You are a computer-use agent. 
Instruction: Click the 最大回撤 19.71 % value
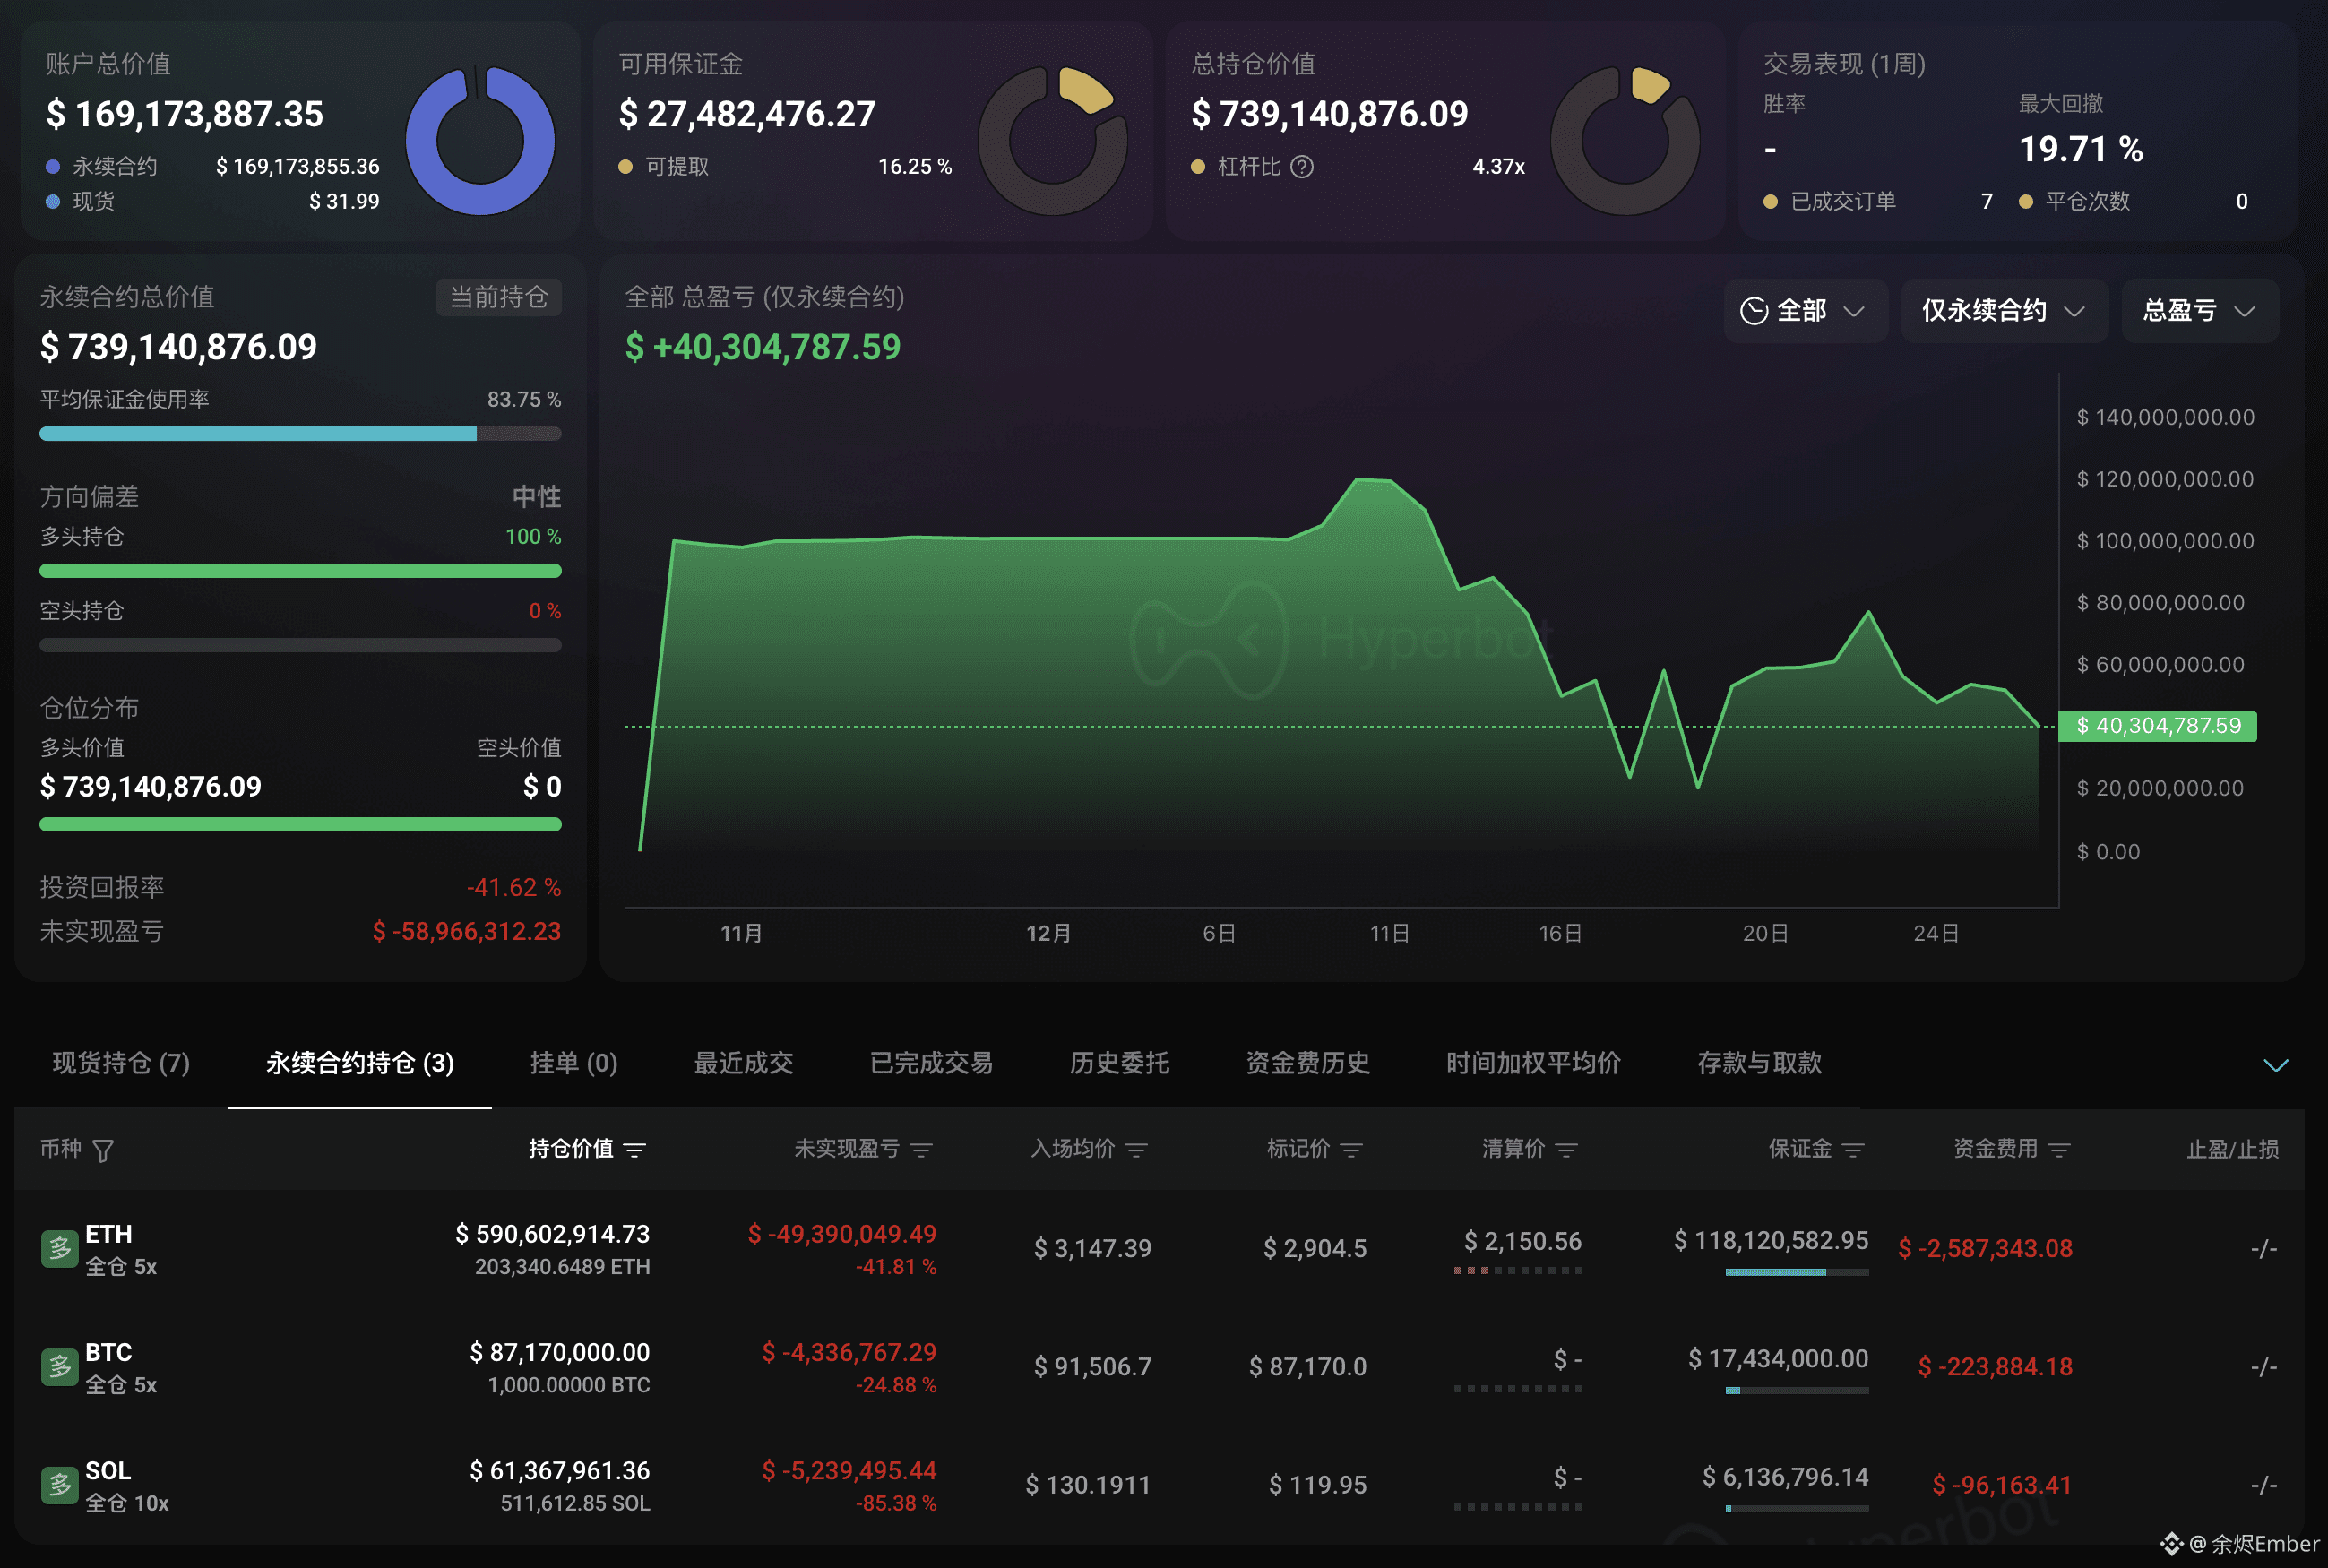click(x=2080, y=150)
